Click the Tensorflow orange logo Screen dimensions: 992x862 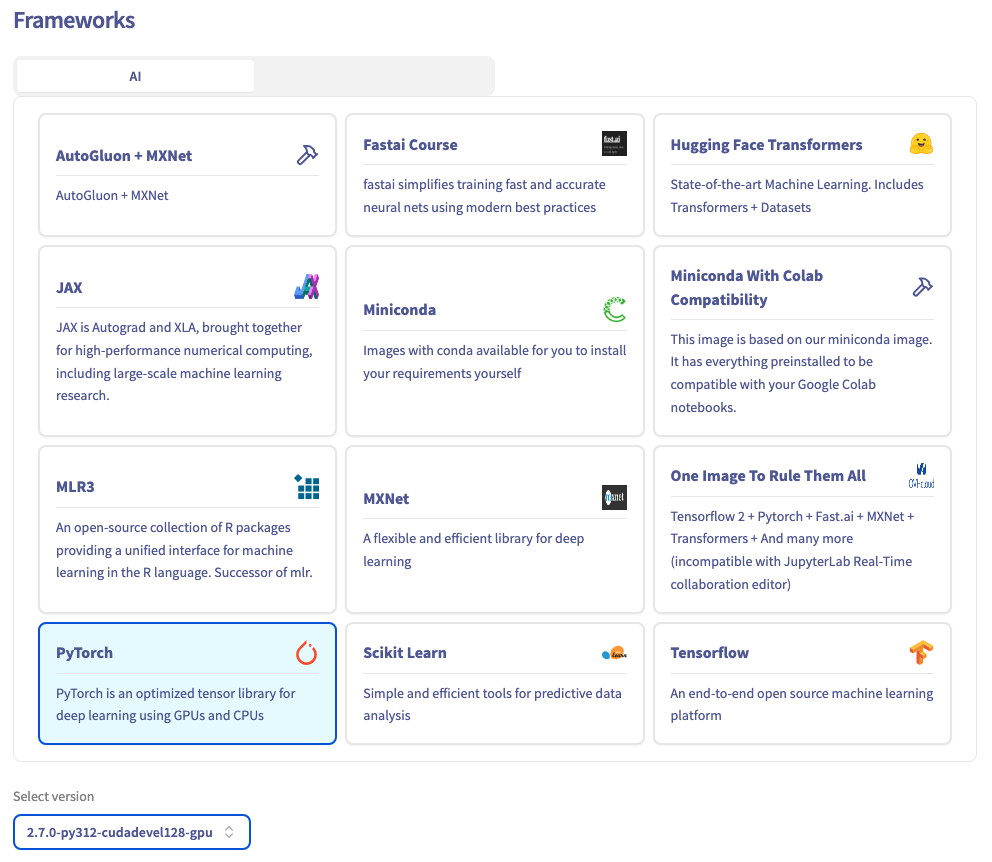pyautogui.click(x=921, y=652)
